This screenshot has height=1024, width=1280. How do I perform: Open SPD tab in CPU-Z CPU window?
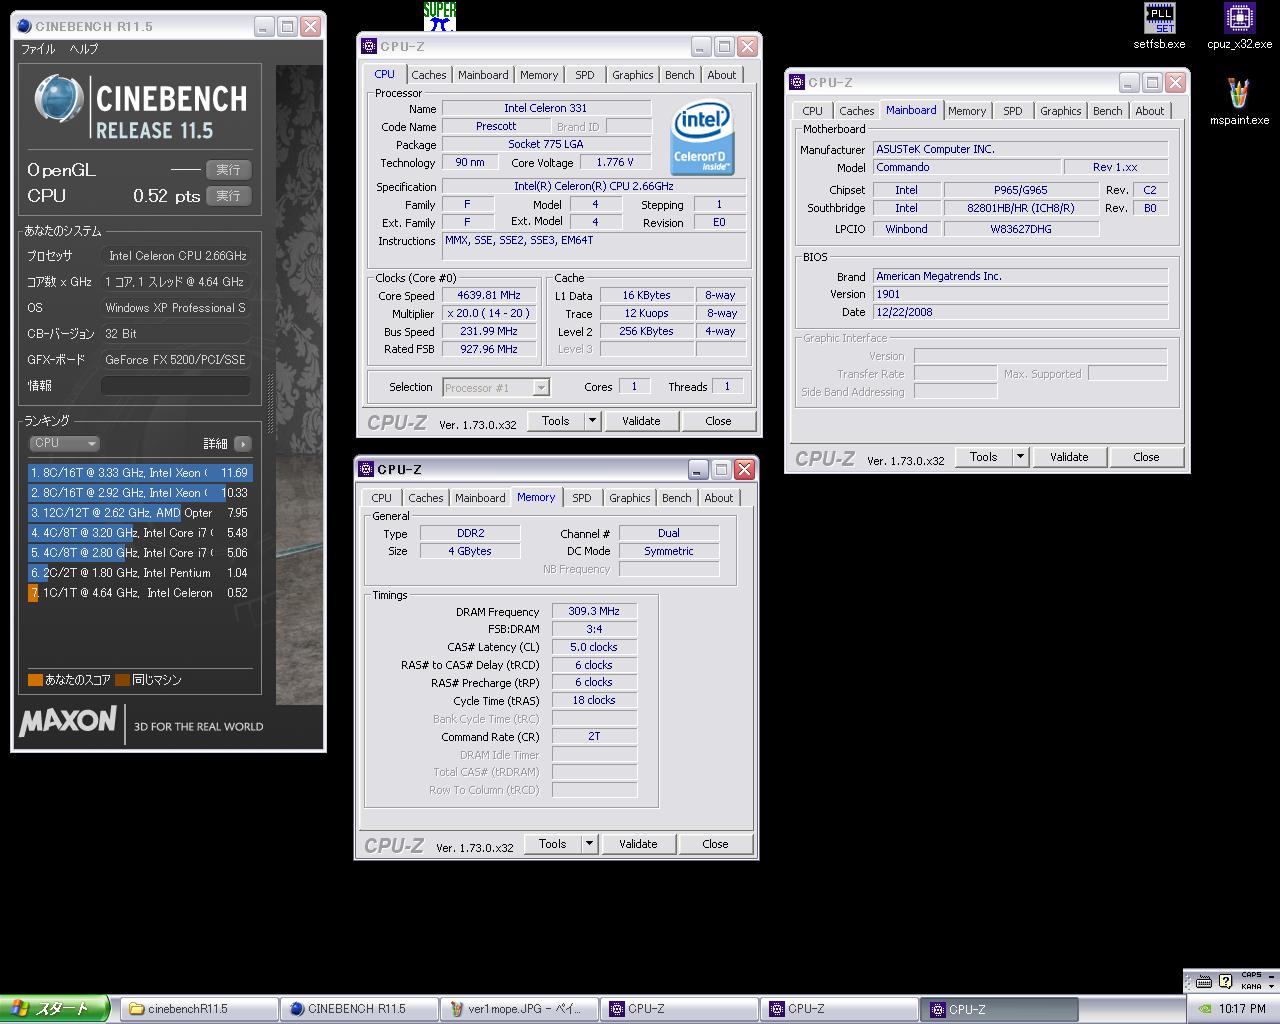(x=585, y=75)
